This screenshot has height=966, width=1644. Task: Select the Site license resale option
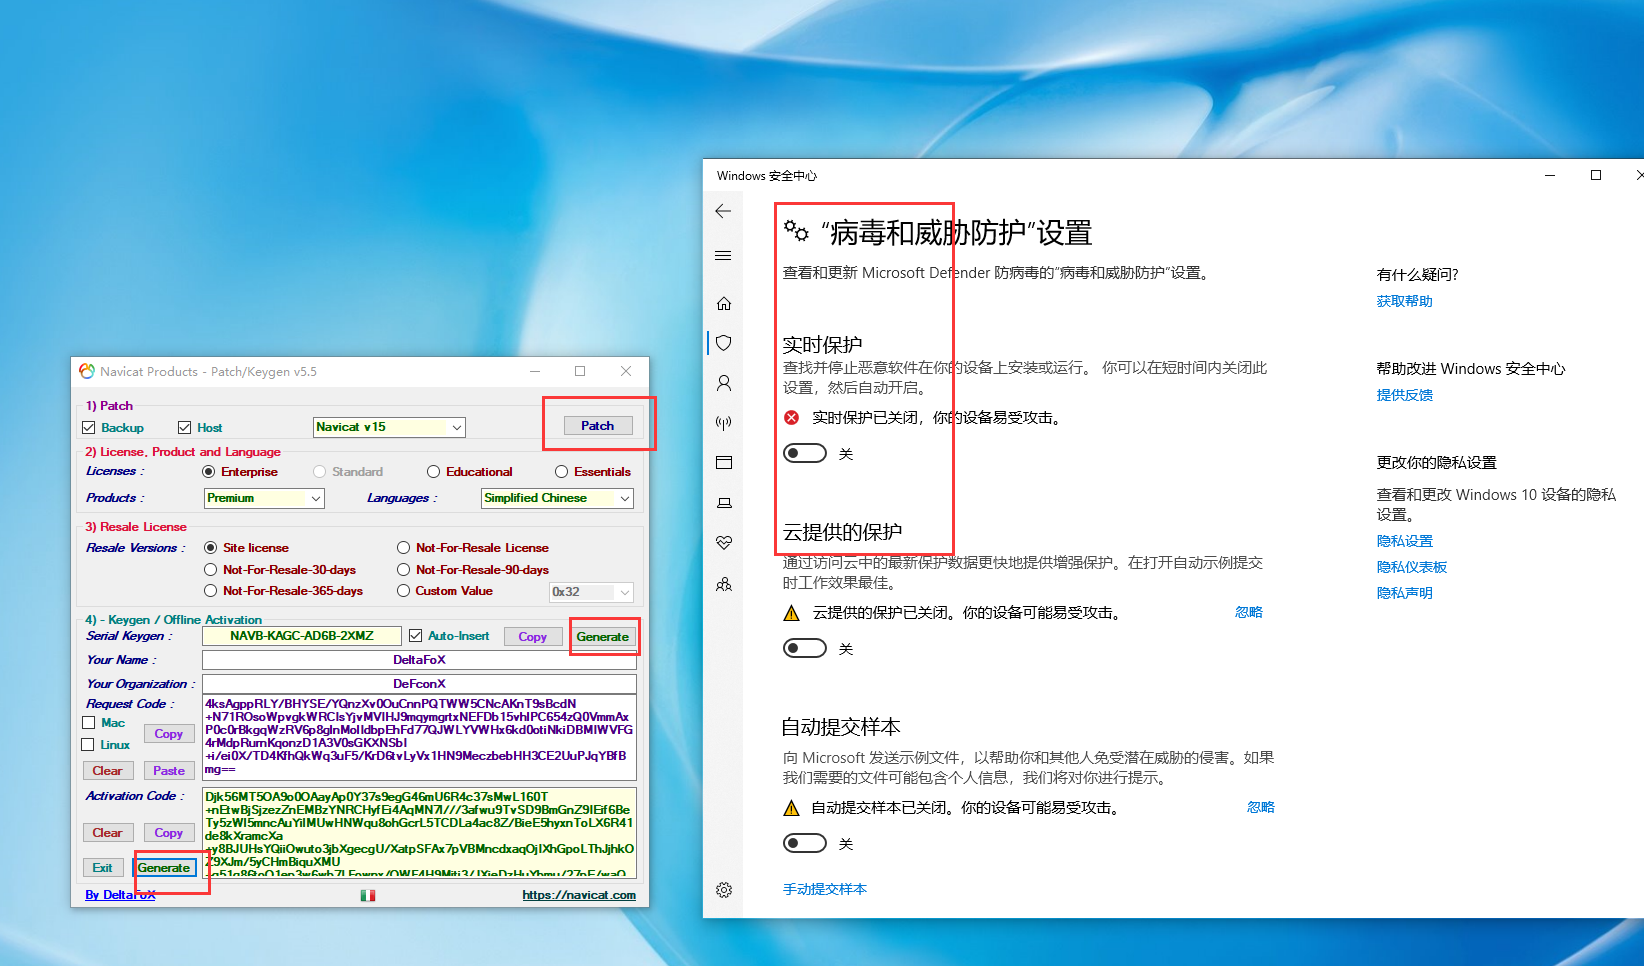pyautogui.click(x=211, y=548)
